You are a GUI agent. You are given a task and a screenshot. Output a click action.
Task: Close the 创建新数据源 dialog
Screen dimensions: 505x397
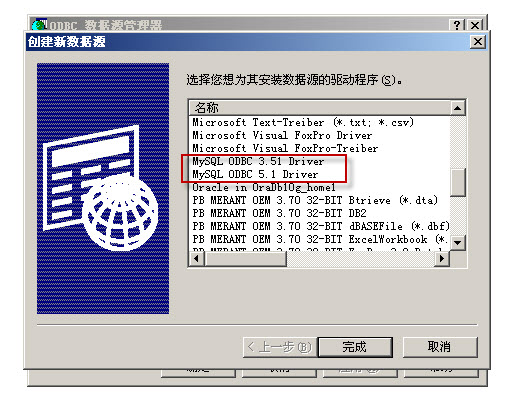point(478,42)
